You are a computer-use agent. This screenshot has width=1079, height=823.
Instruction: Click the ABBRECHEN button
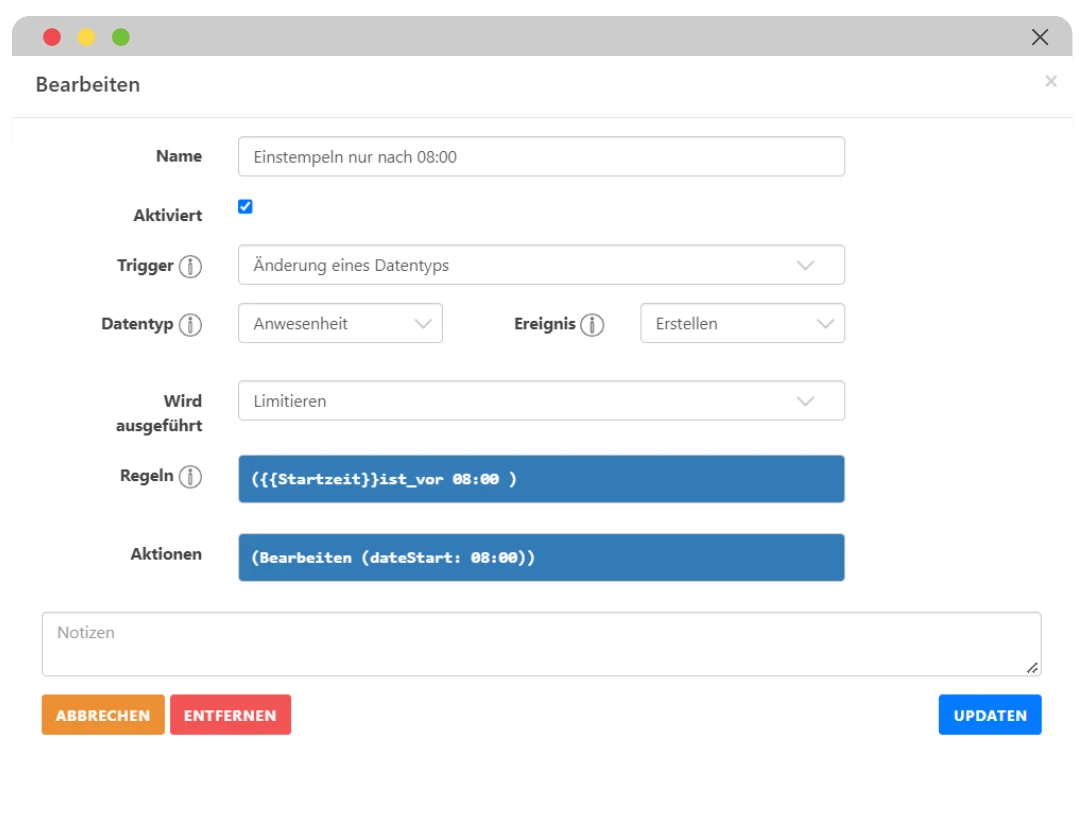pos(102,714)
